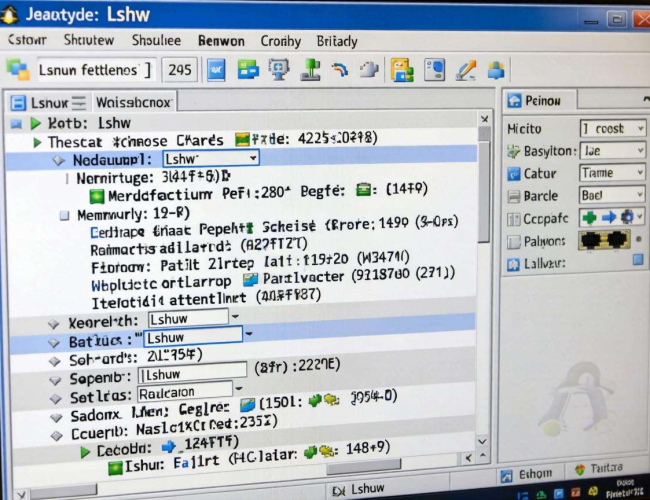The height and width of the screenshot is (500, 650).
Task: Switch to the Peinon panel tab
Action: point(539,101)
